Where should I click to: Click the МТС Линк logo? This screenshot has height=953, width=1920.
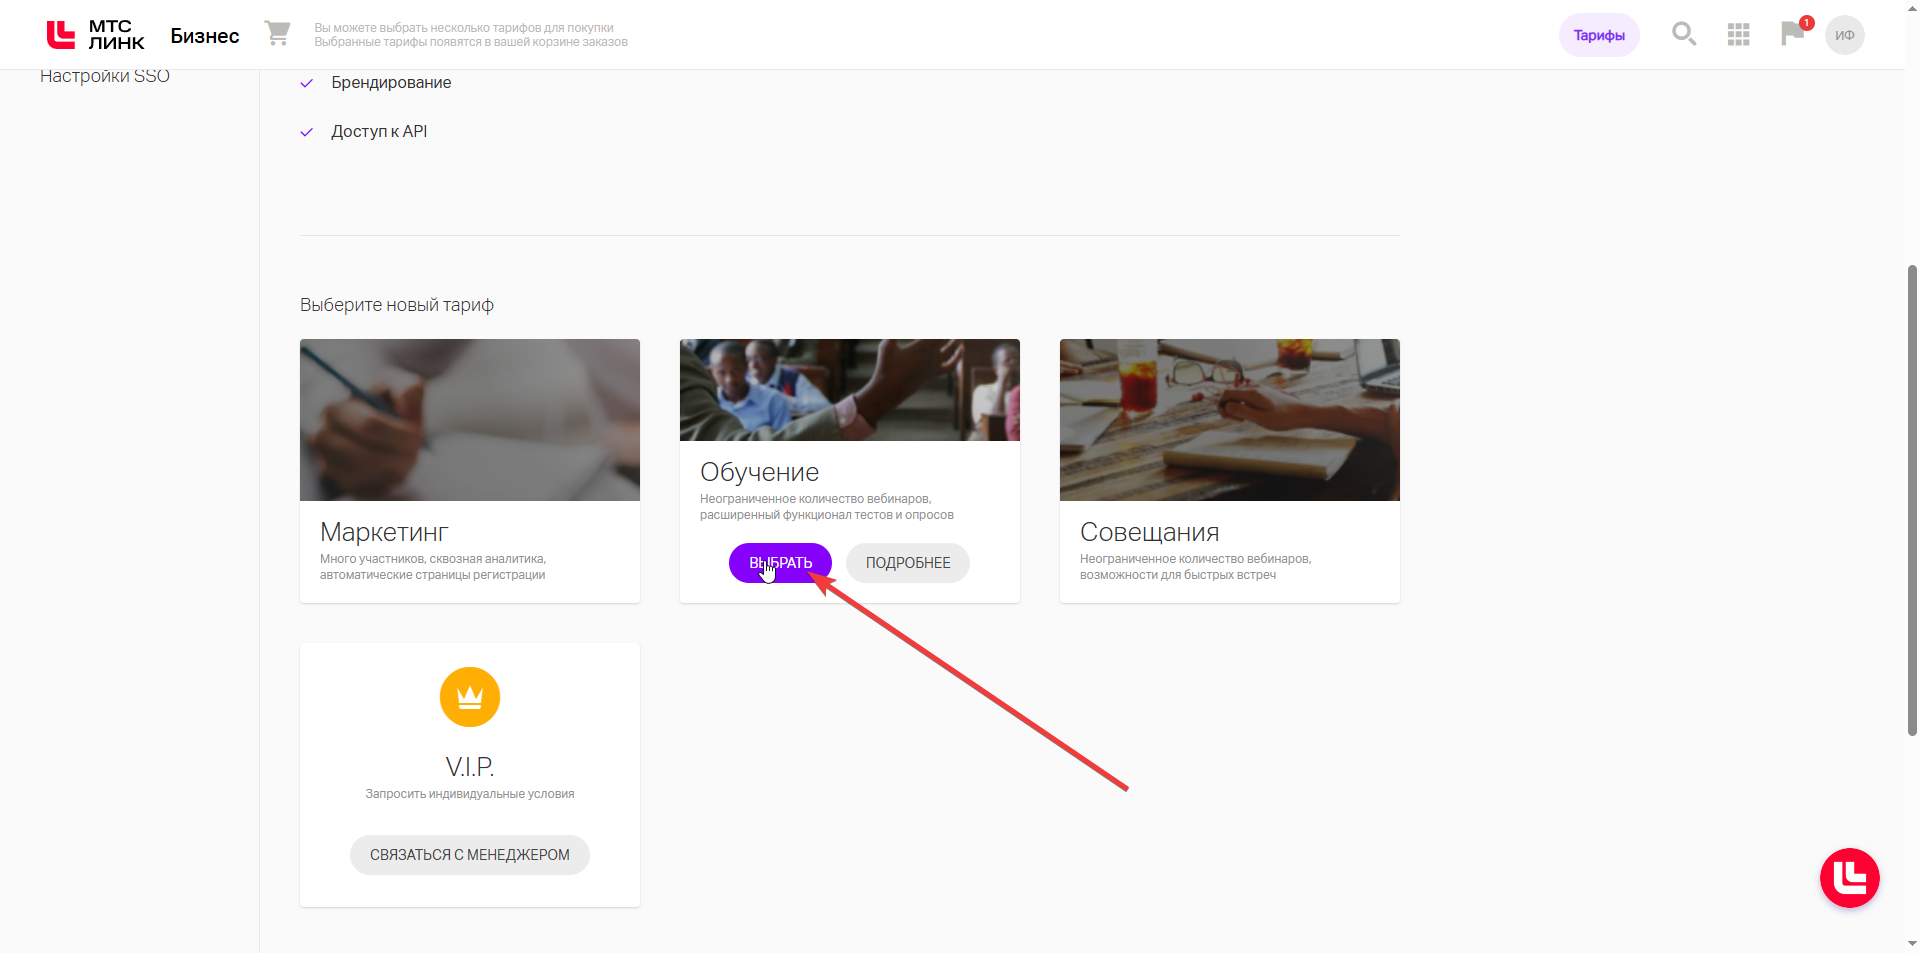point(95,35)
